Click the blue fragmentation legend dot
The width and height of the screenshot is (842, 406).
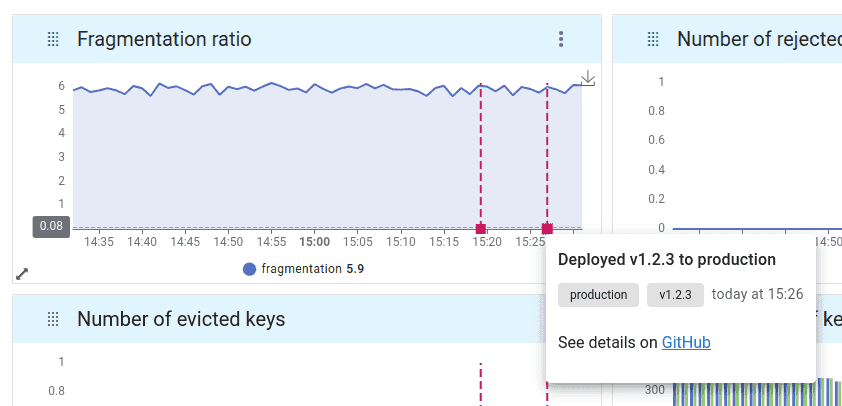tap(249, 268)
